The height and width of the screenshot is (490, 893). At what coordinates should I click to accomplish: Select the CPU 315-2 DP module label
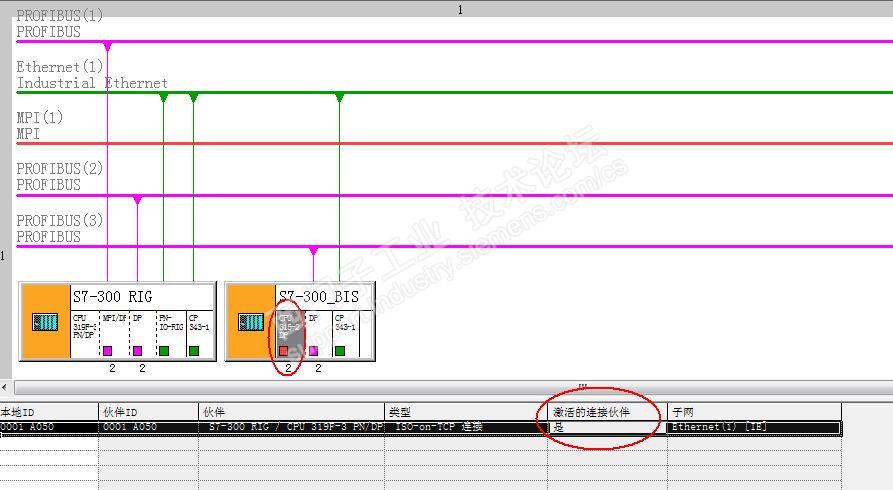[x=289, y=326]
